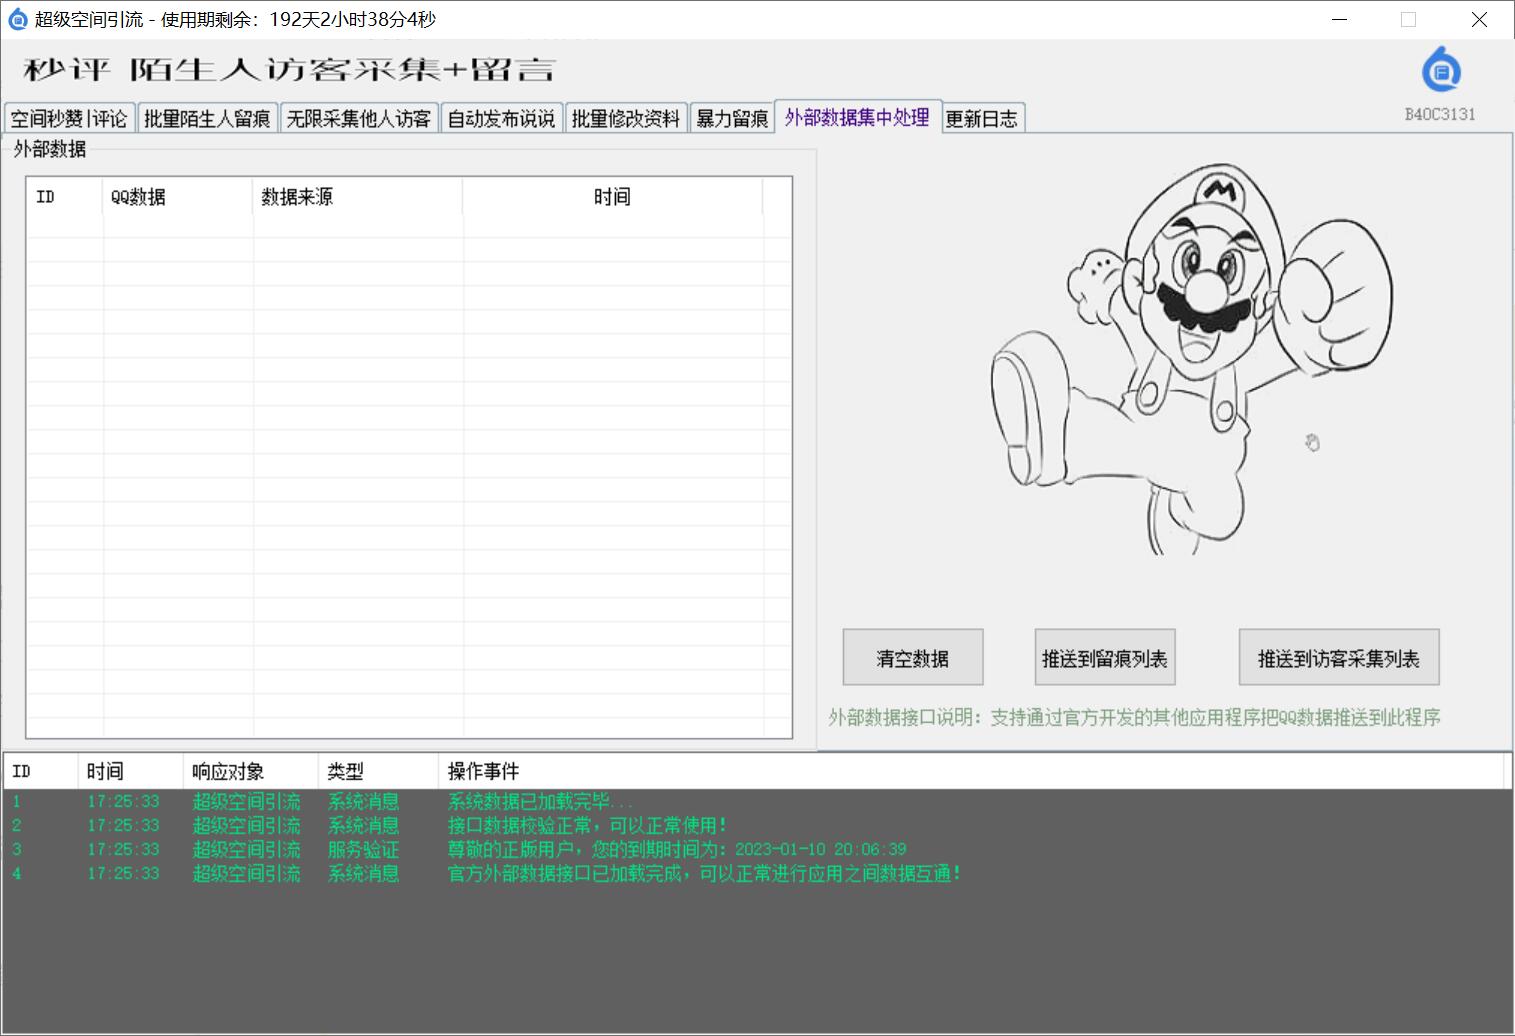
Task: Click the Mario cartoon image
Action: (x=1190, y=358)
